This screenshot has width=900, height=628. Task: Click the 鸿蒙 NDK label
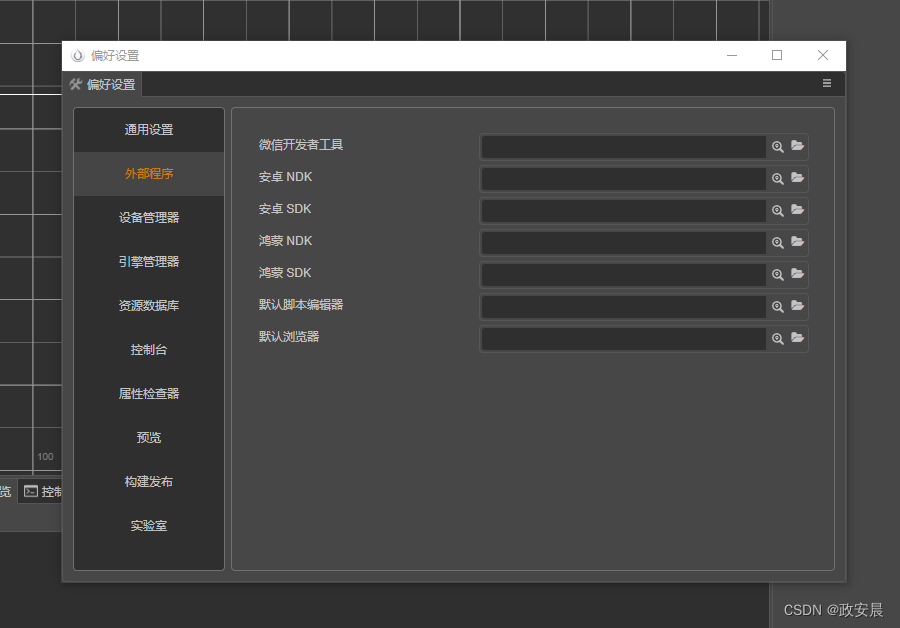click(x=285, y=241)
